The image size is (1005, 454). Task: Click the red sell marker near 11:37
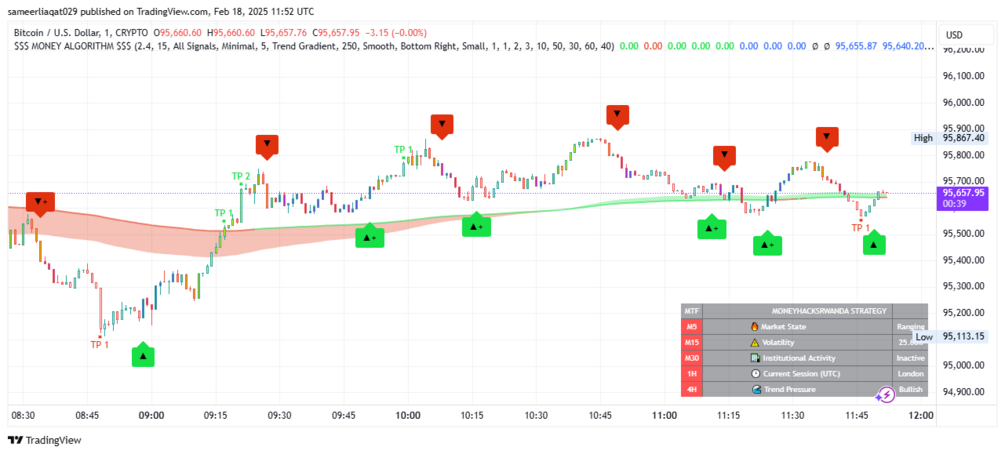coord(827,138)
